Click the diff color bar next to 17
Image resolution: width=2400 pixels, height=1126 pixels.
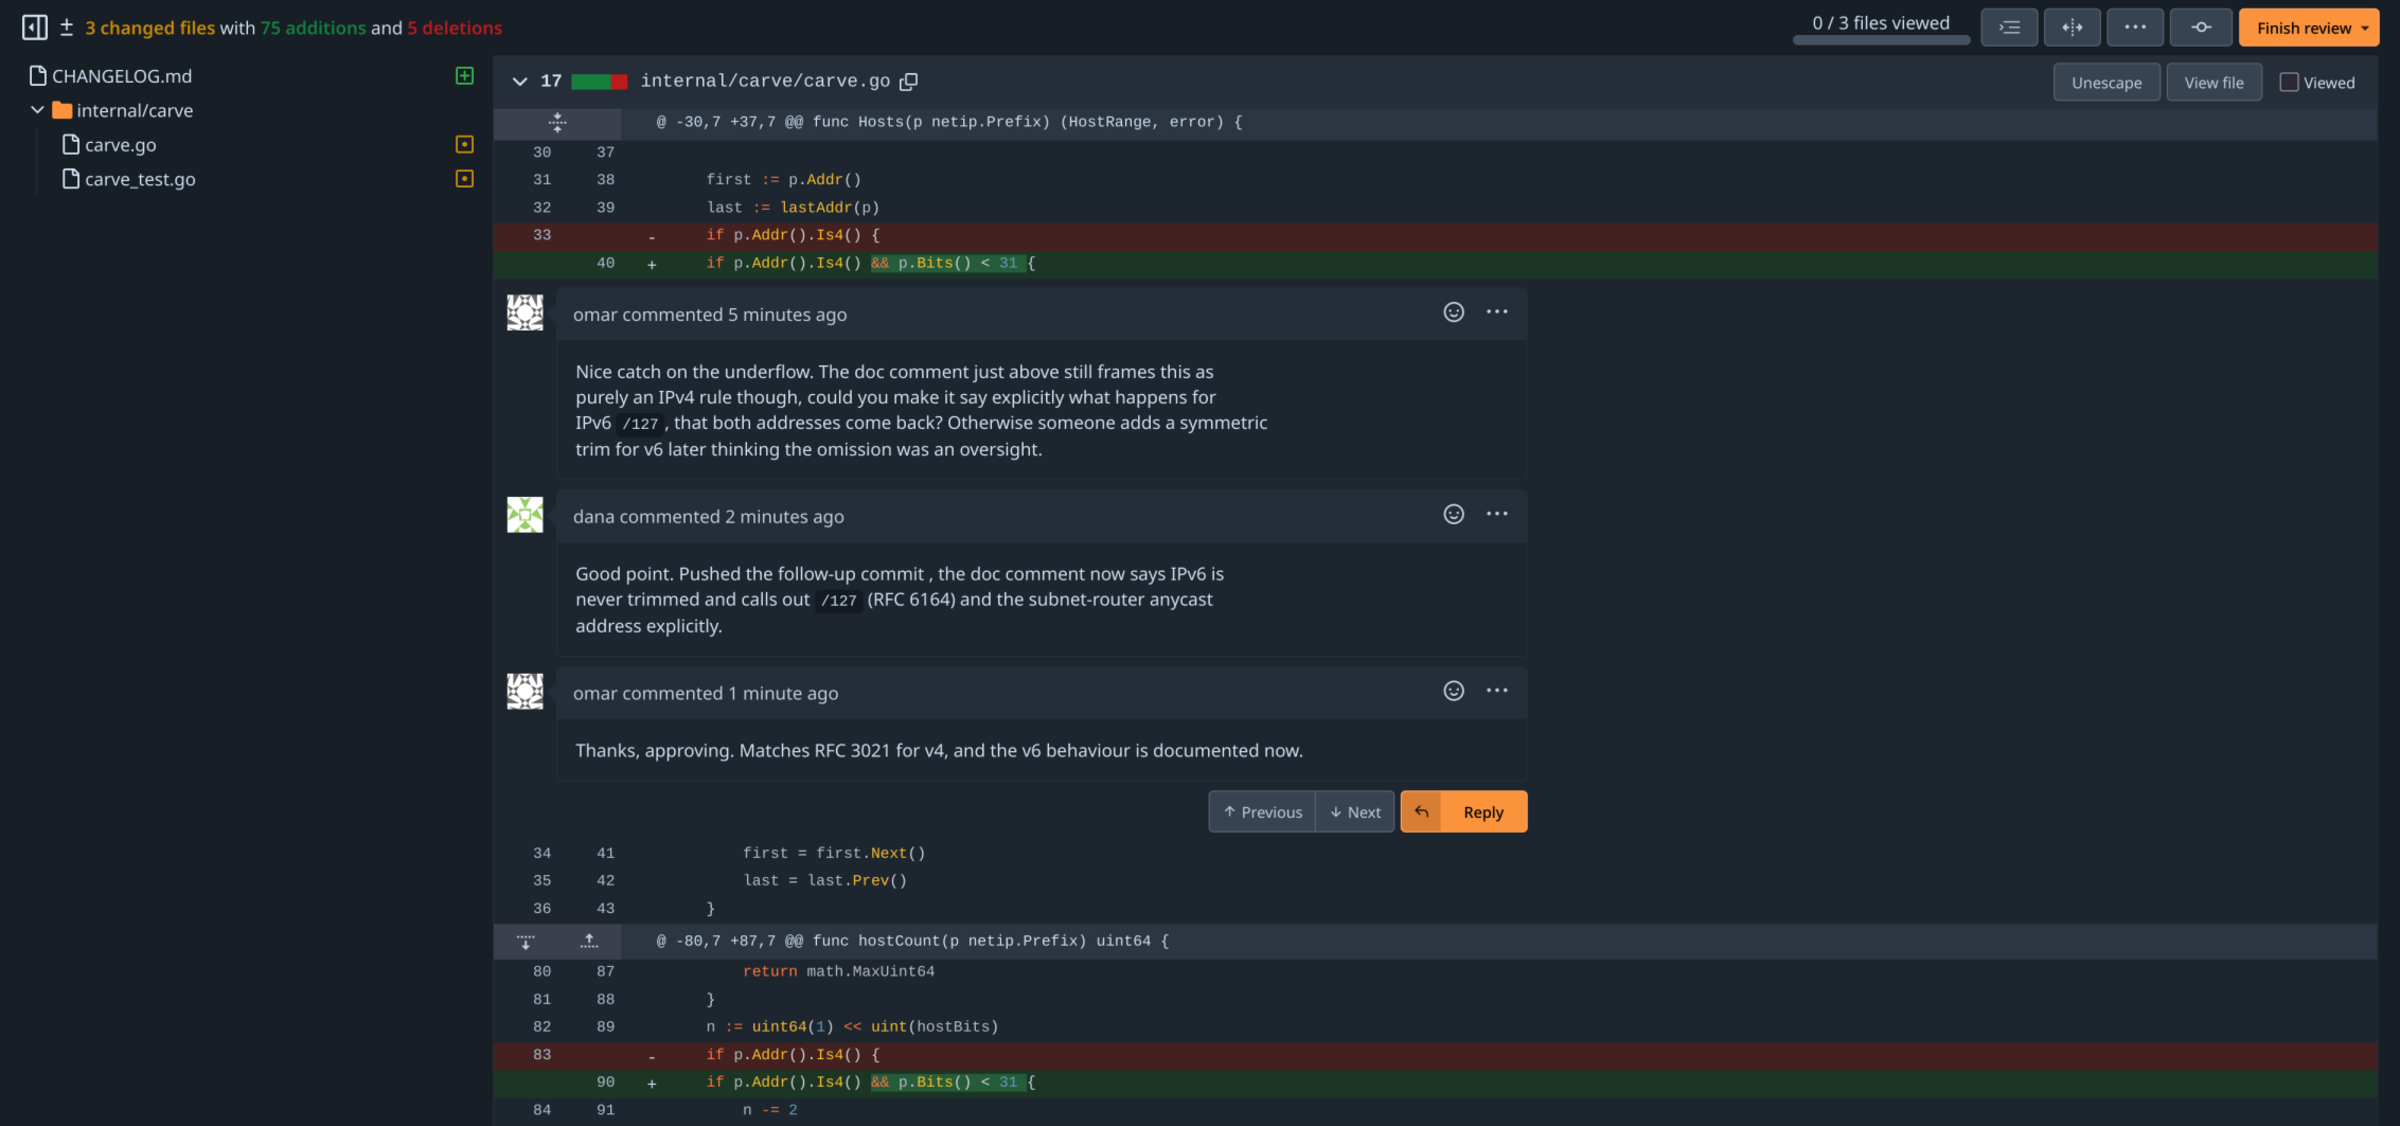599,82
